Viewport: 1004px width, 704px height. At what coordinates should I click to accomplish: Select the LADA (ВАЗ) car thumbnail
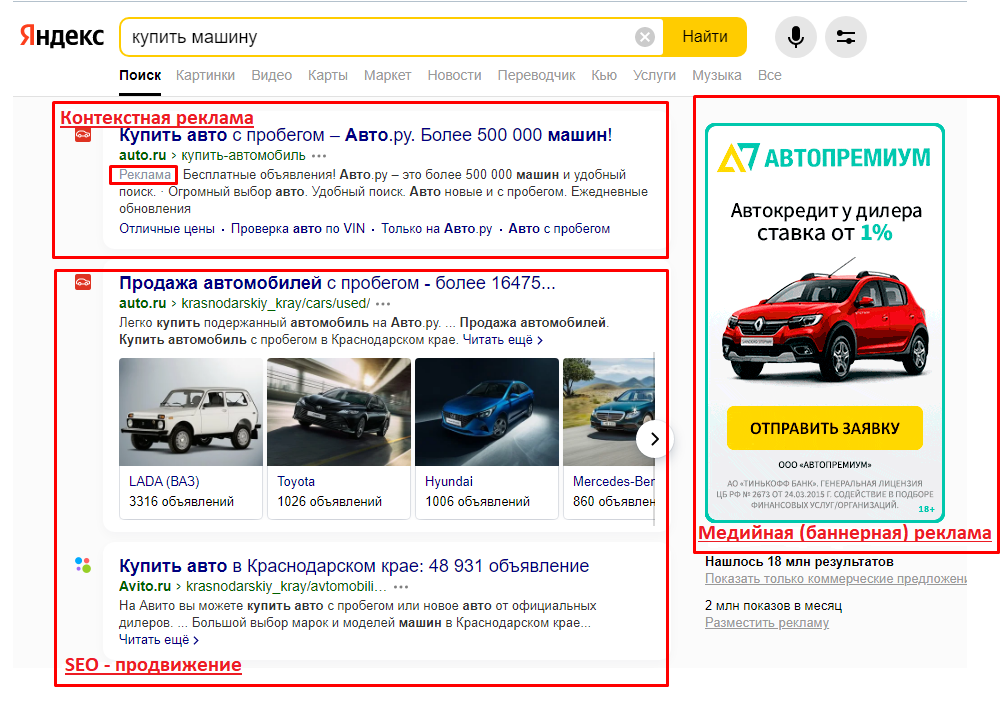pos(191,412)
